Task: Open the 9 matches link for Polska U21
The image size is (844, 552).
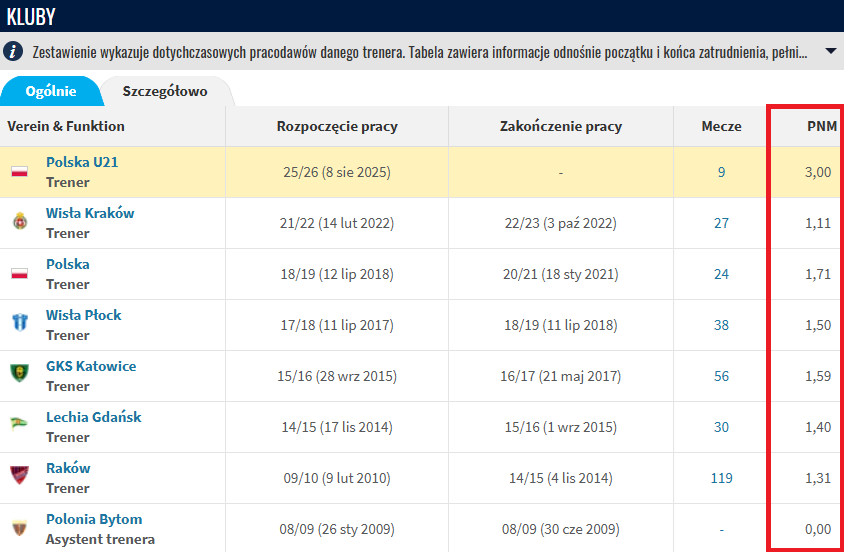Action: pos(721,172)
